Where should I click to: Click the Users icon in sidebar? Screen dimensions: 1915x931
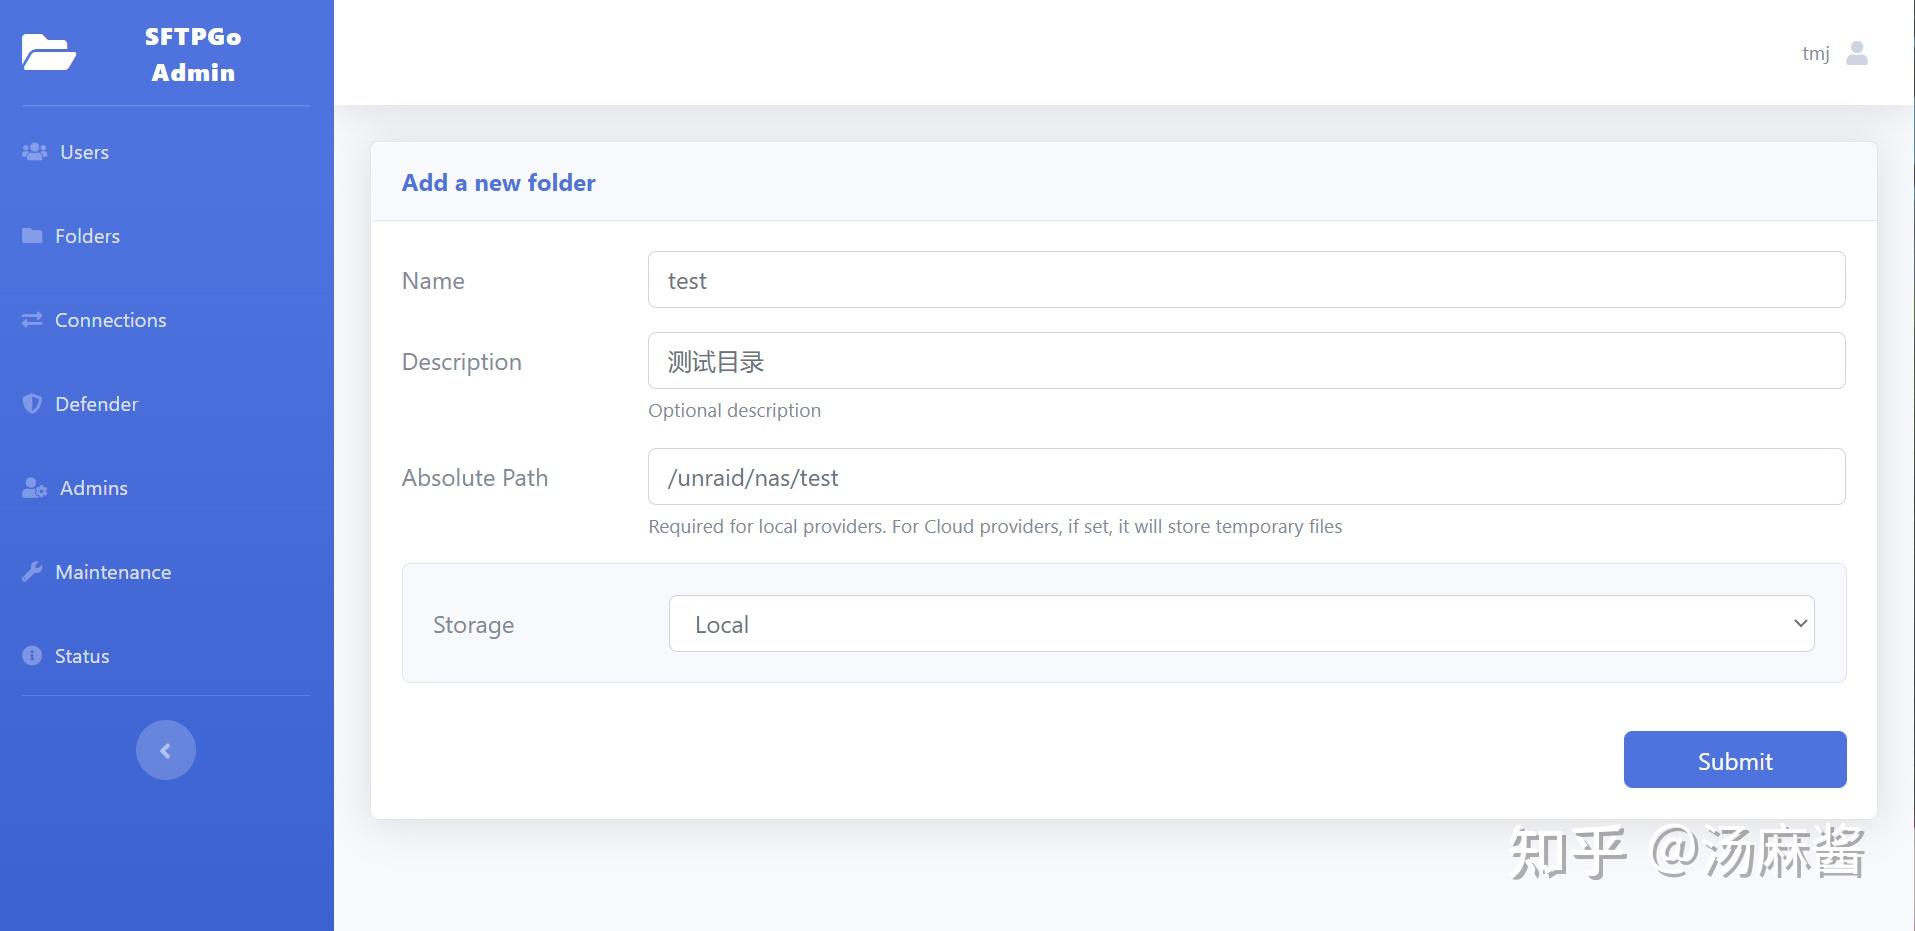33,151
